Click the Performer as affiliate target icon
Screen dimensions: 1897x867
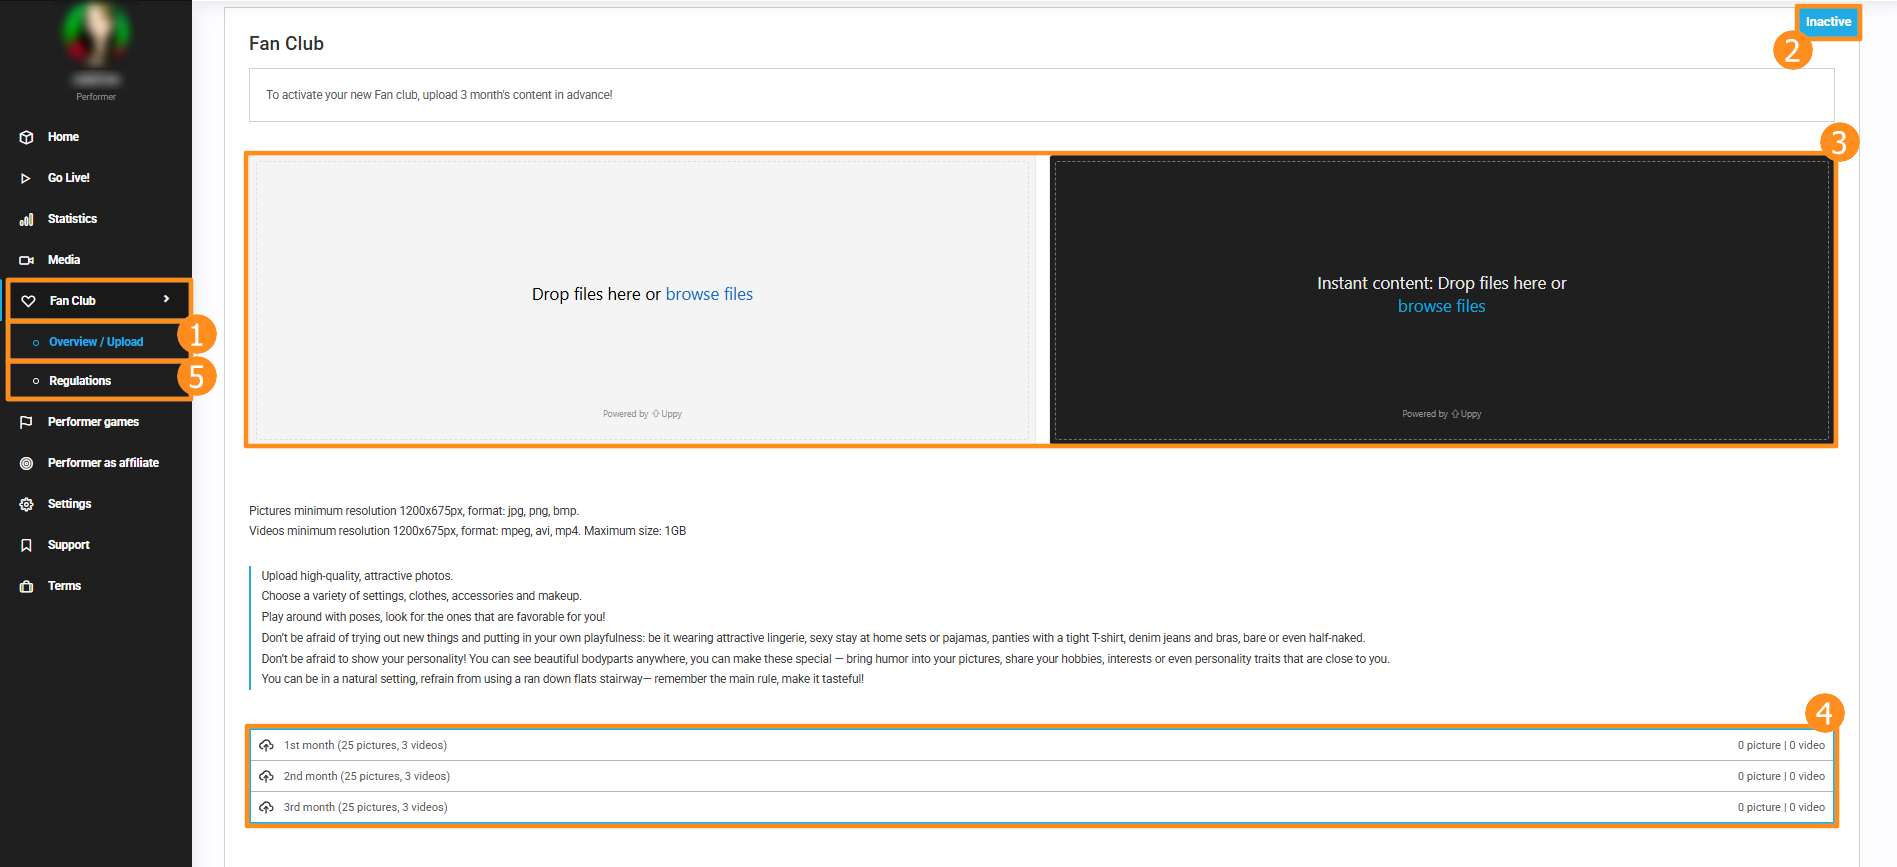point(27,463)
